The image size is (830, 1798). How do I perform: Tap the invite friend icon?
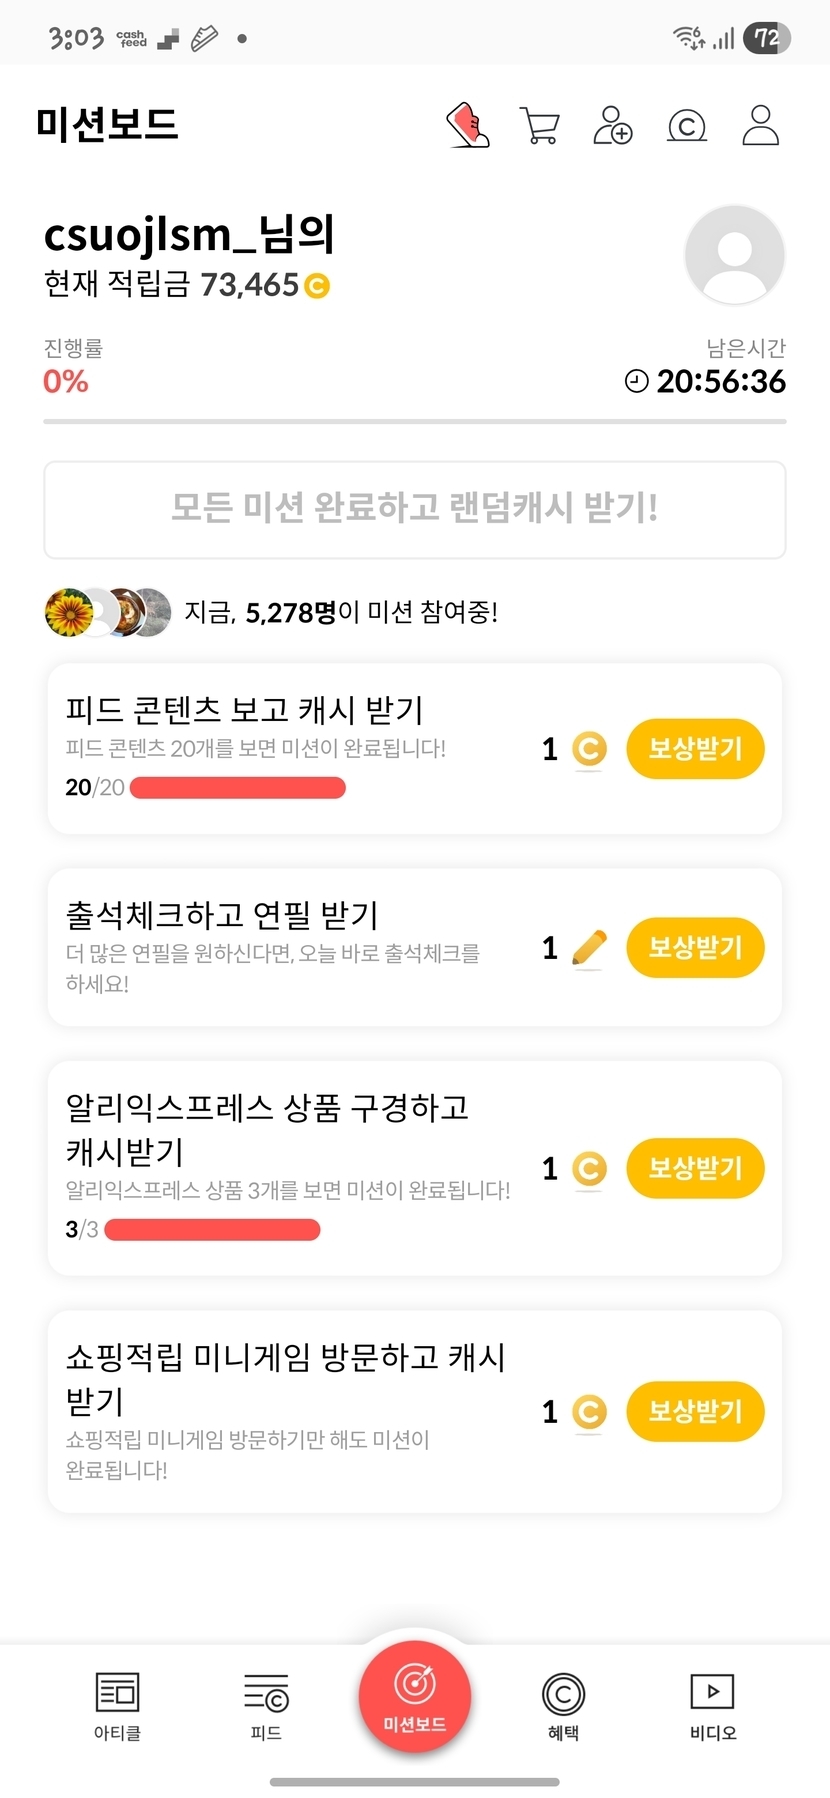pyautogui.click(x=612, y=126)
